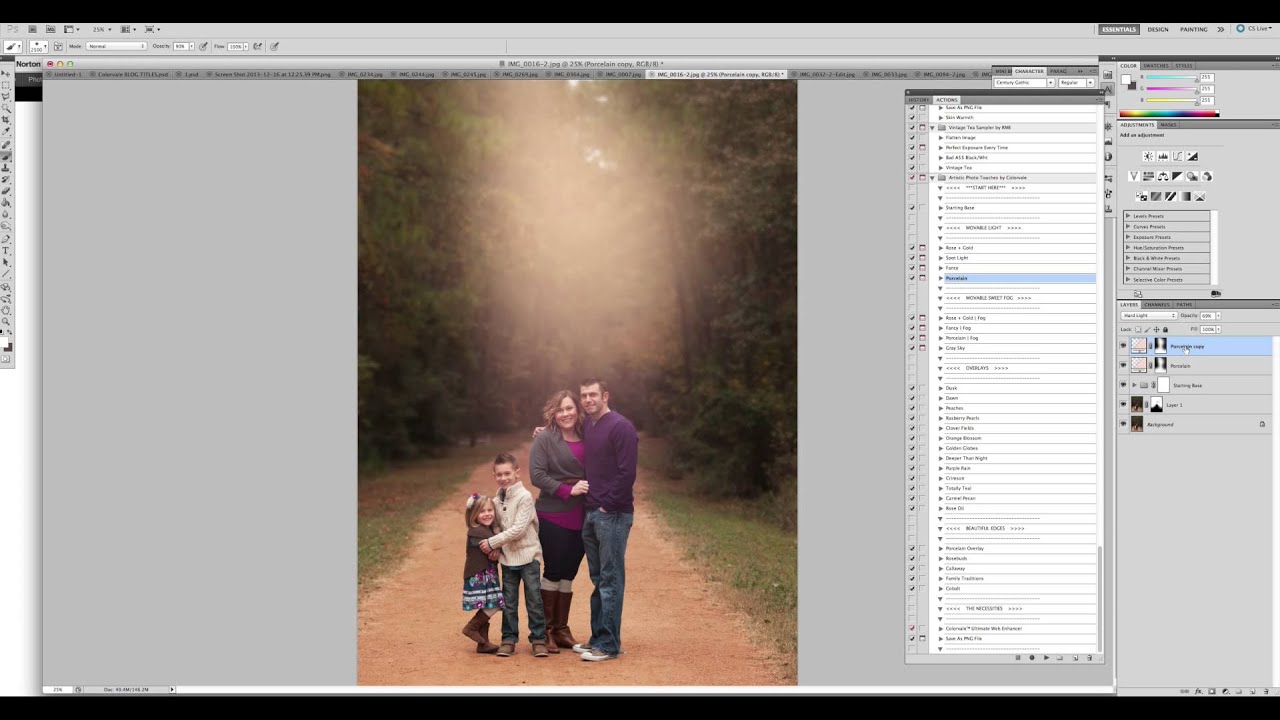This screenshot has width=1280, height=720.
Task: Add a Curves adjustment
Action: [x=1178, y=157]
